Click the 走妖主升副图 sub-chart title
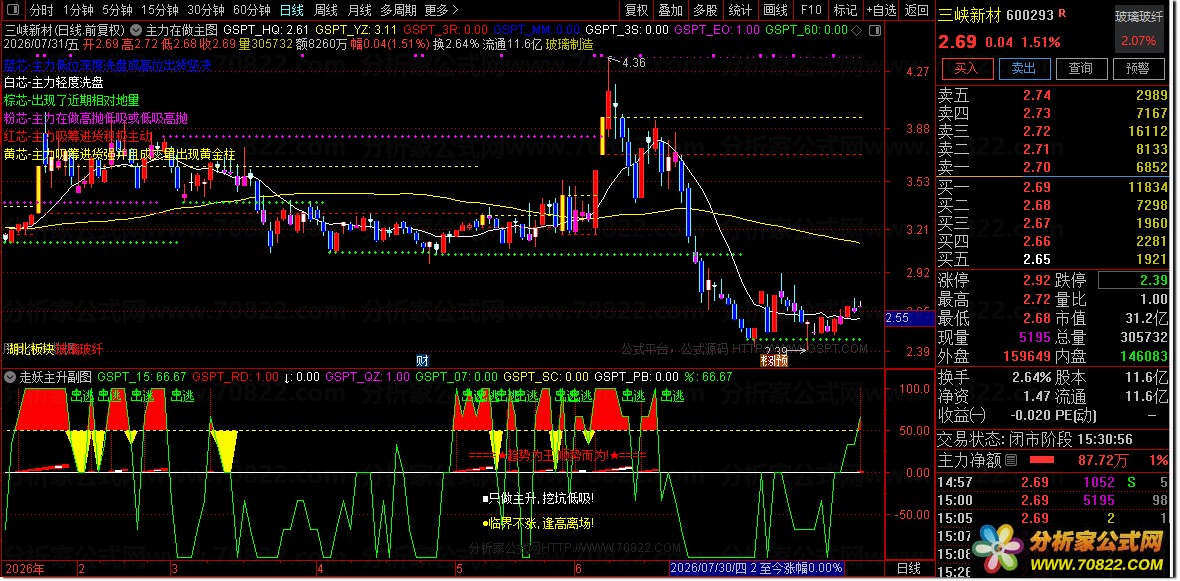This screenshot has width=1180, height=581. (55, 376)
